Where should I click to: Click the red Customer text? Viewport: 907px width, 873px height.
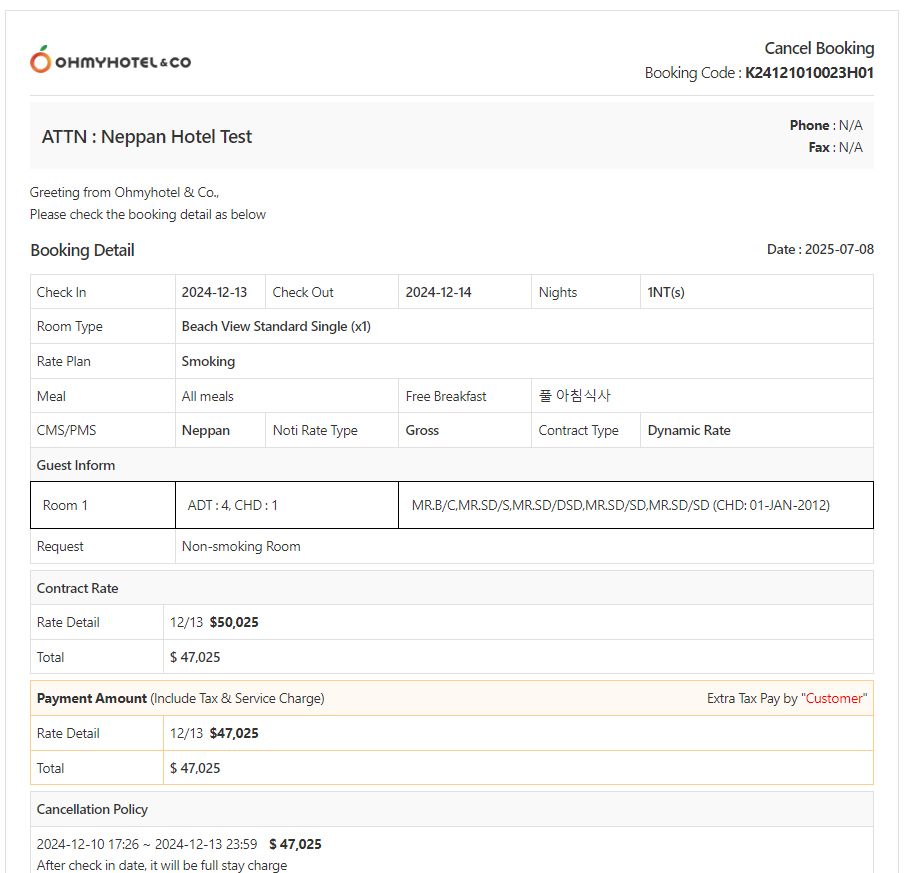point(834,698)
